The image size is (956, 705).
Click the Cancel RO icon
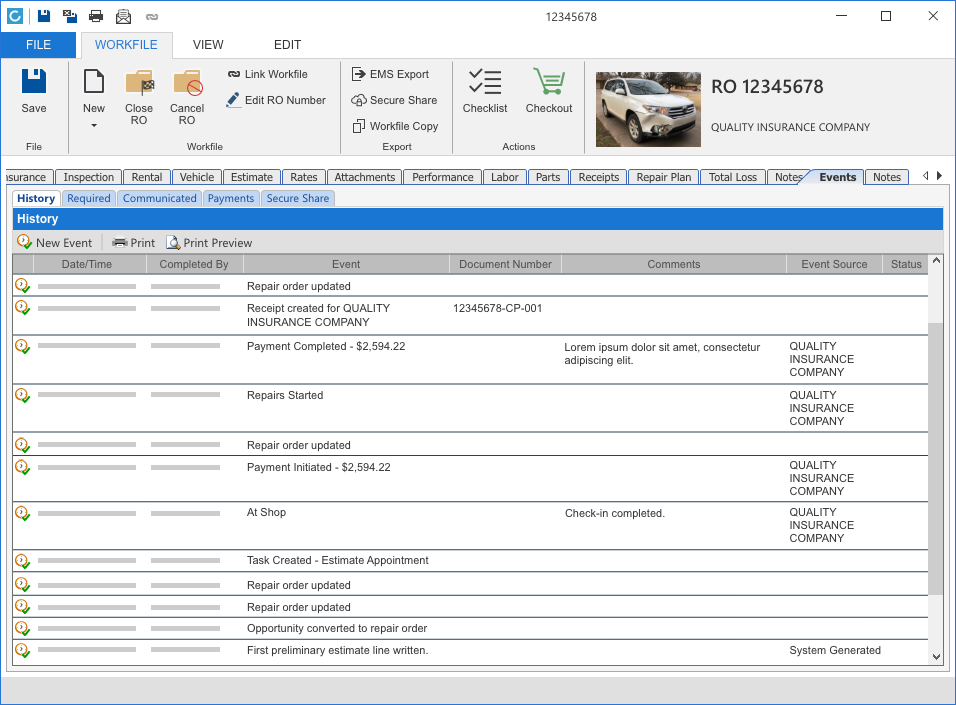tap(187, 83)
